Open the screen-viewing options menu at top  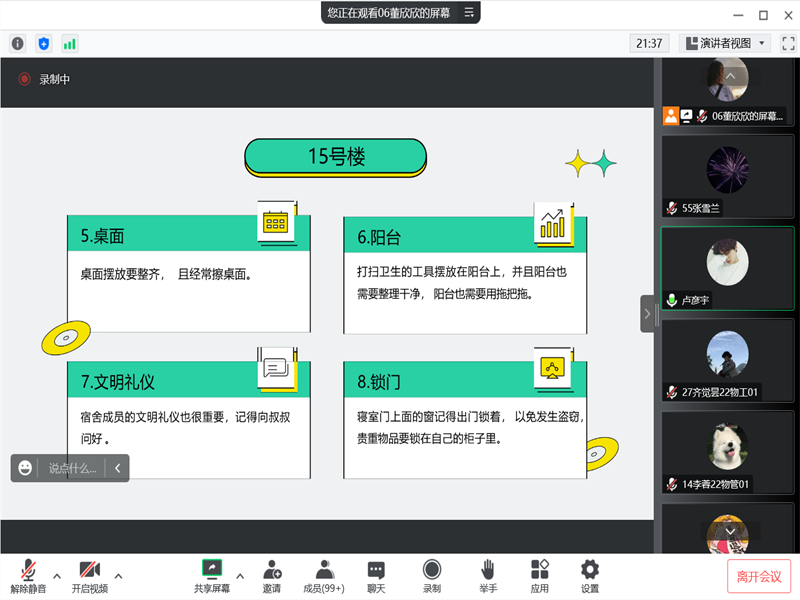pyautogui.click(x=470, y=13)
